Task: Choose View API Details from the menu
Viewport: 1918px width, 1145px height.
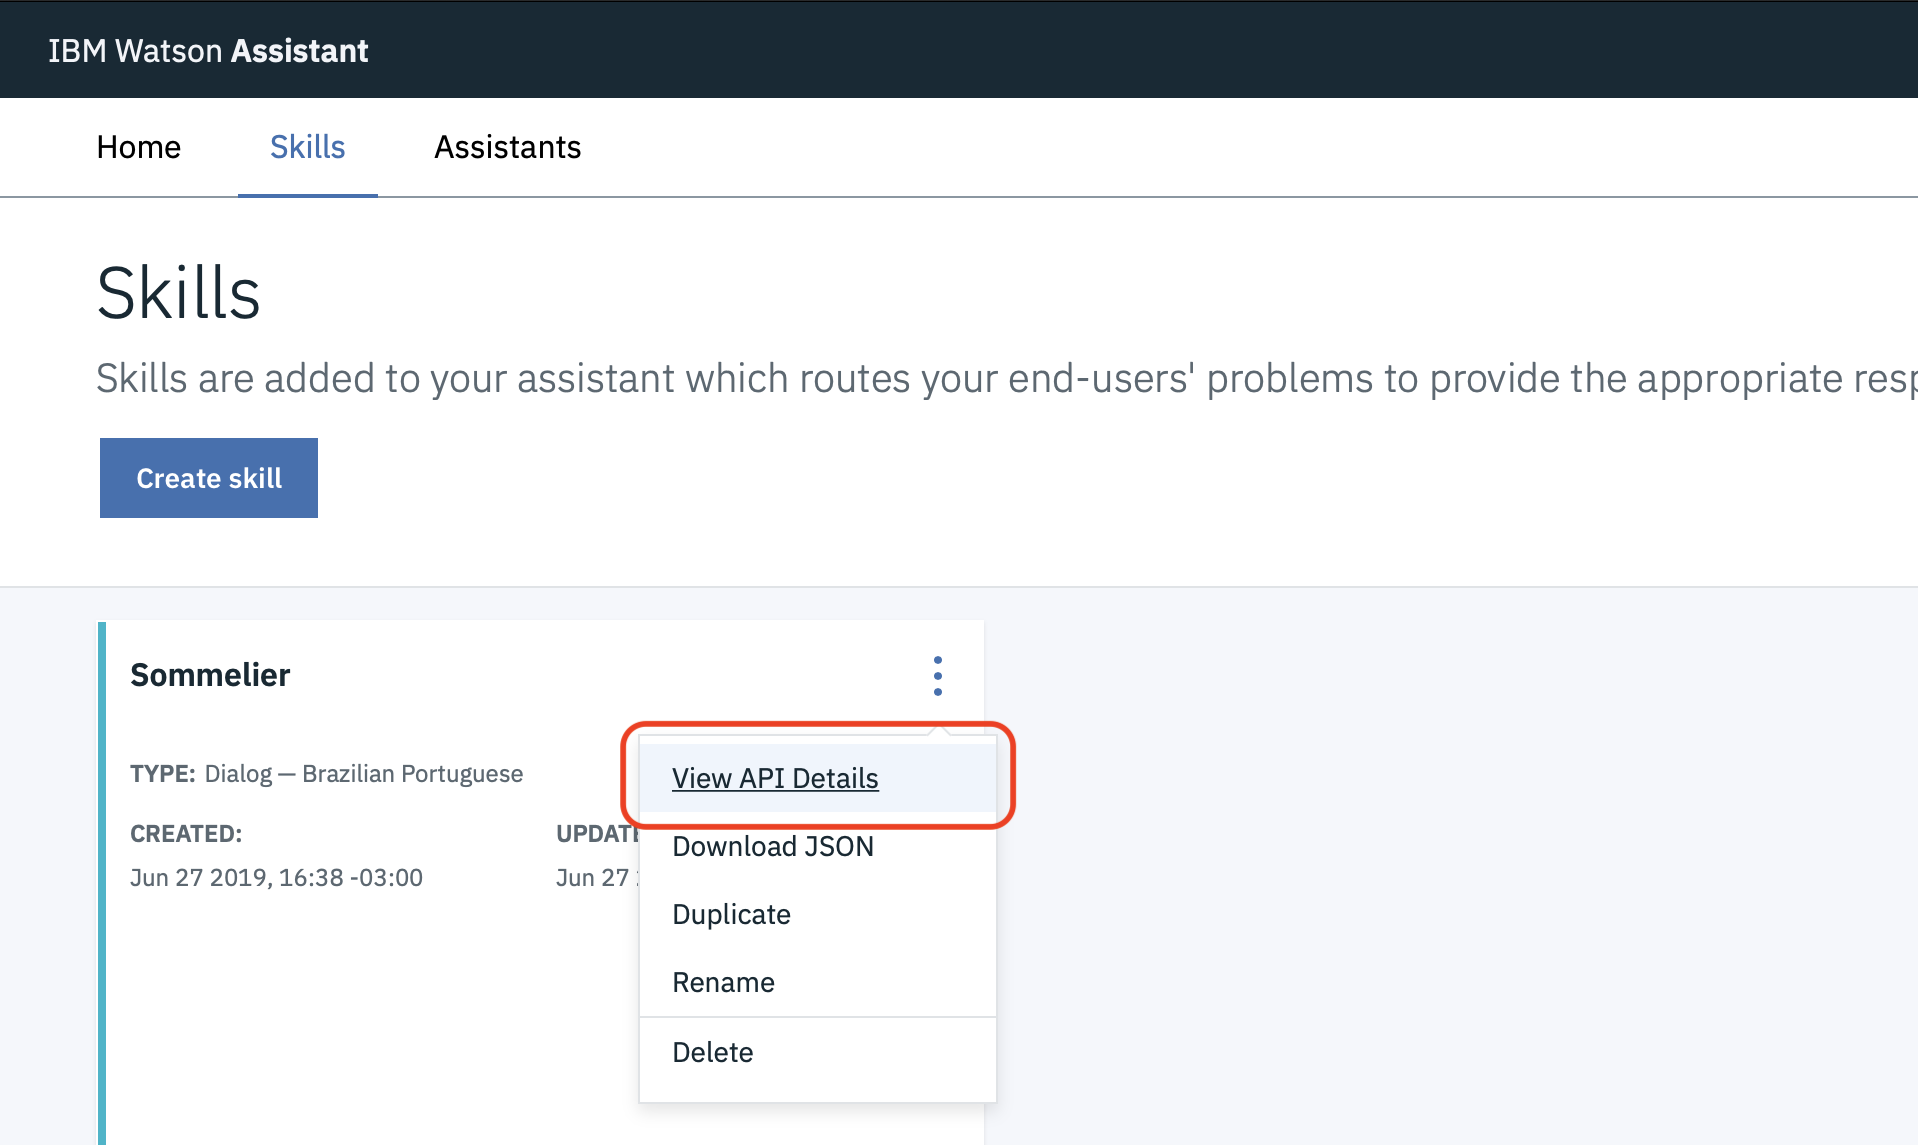Action: pos(817,778)
